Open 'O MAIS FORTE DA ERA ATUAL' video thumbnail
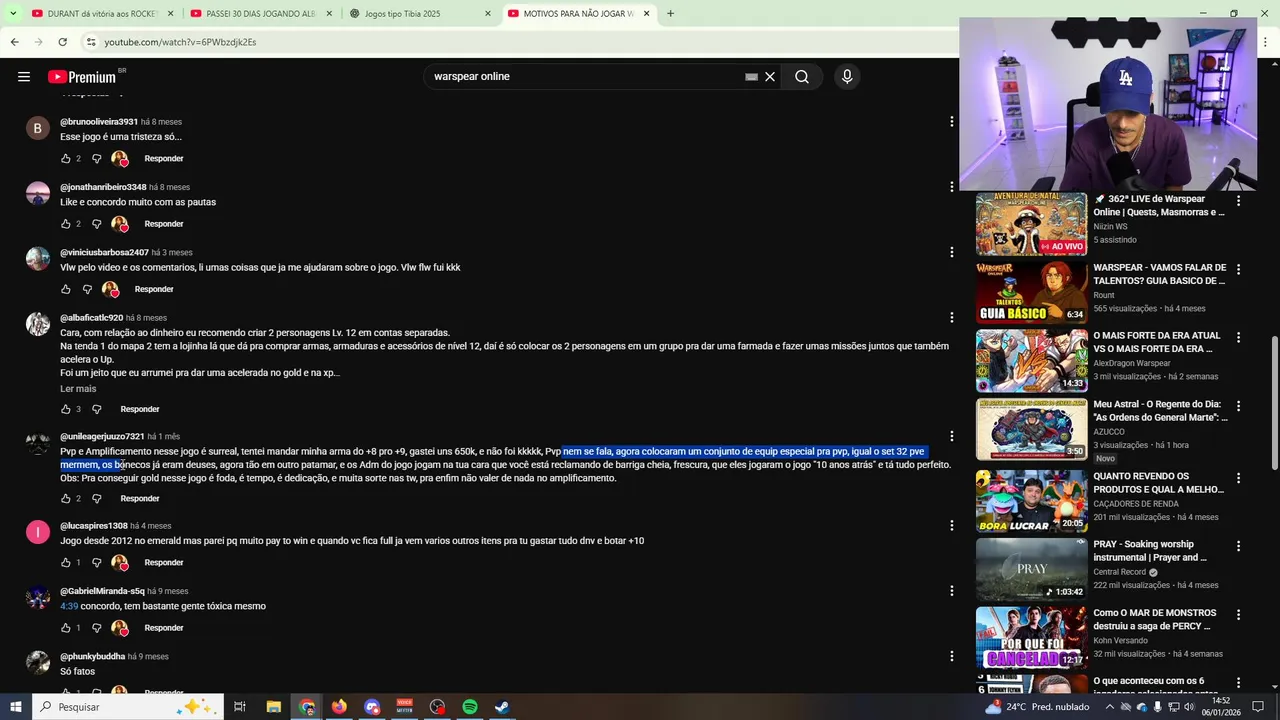Screen dimensions: 1280x720 click(x=1031, y=361)
